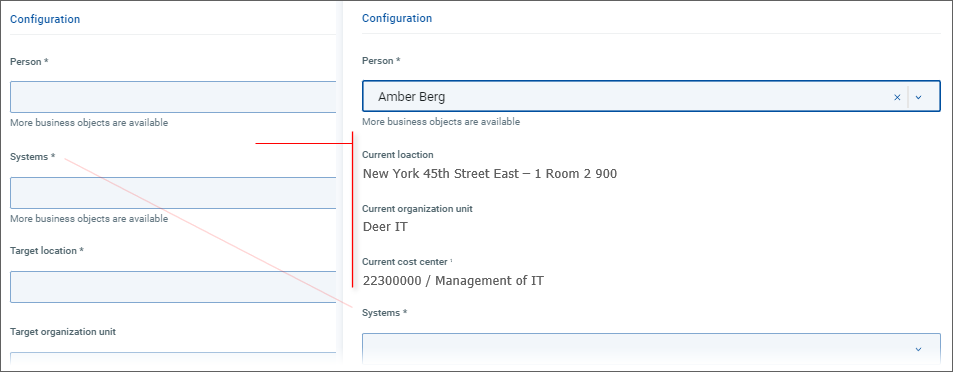Select the Configuration heading above the empty Person field
Viewport: 953px width, 372px height.
coord(45,19)
